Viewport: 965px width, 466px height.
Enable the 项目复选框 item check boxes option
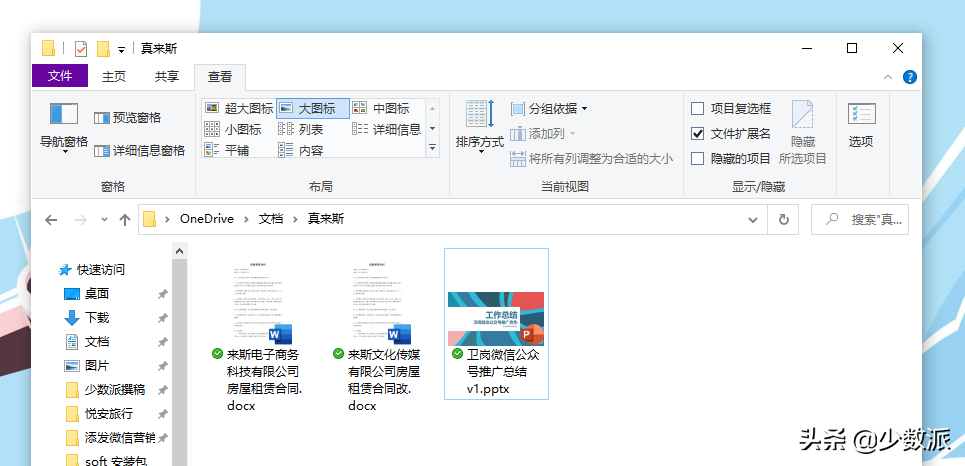point(731,109)
